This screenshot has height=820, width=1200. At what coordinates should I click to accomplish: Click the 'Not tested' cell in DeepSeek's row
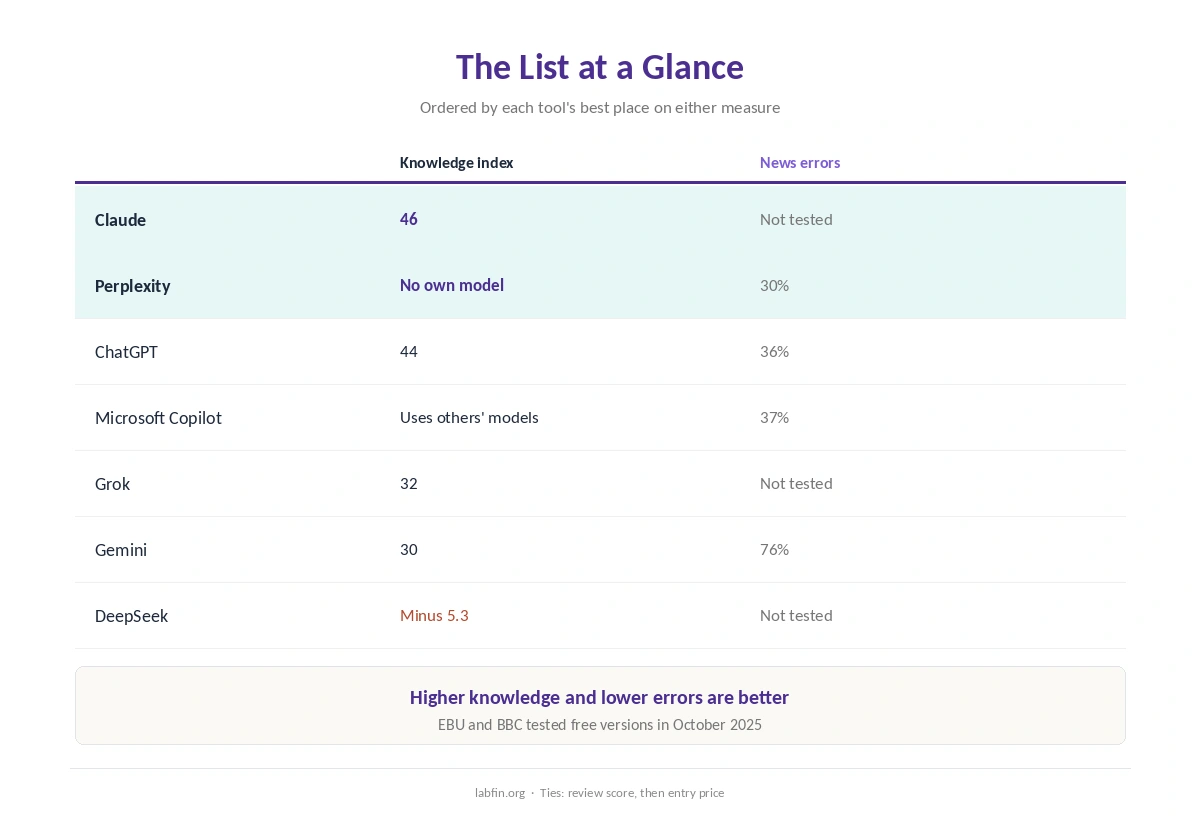click(796, 615)
